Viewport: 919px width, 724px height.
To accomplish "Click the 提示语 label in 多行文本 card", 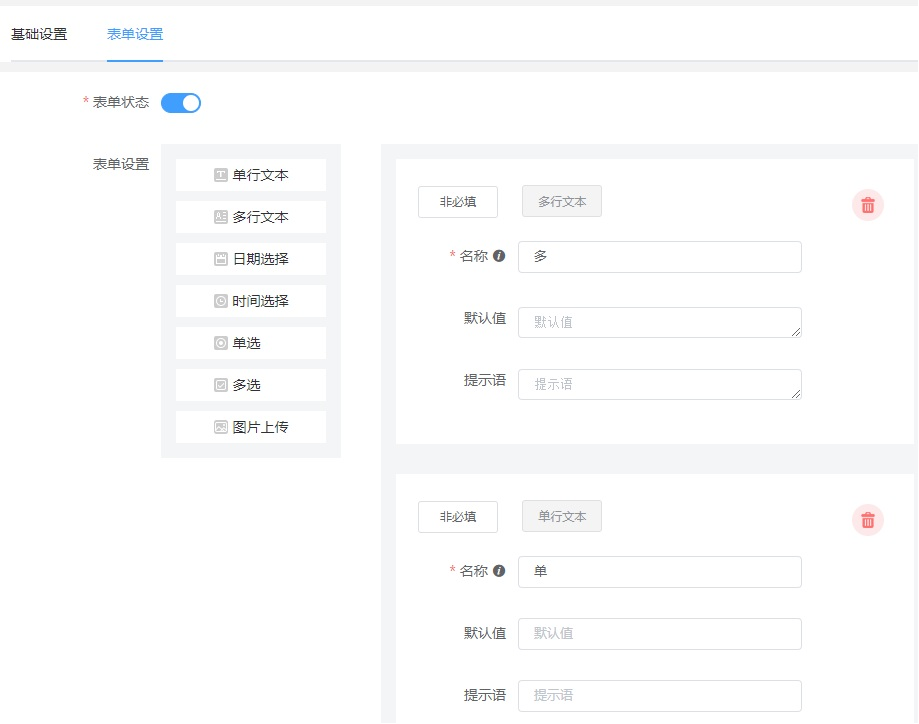I will [x=485, y=380].
